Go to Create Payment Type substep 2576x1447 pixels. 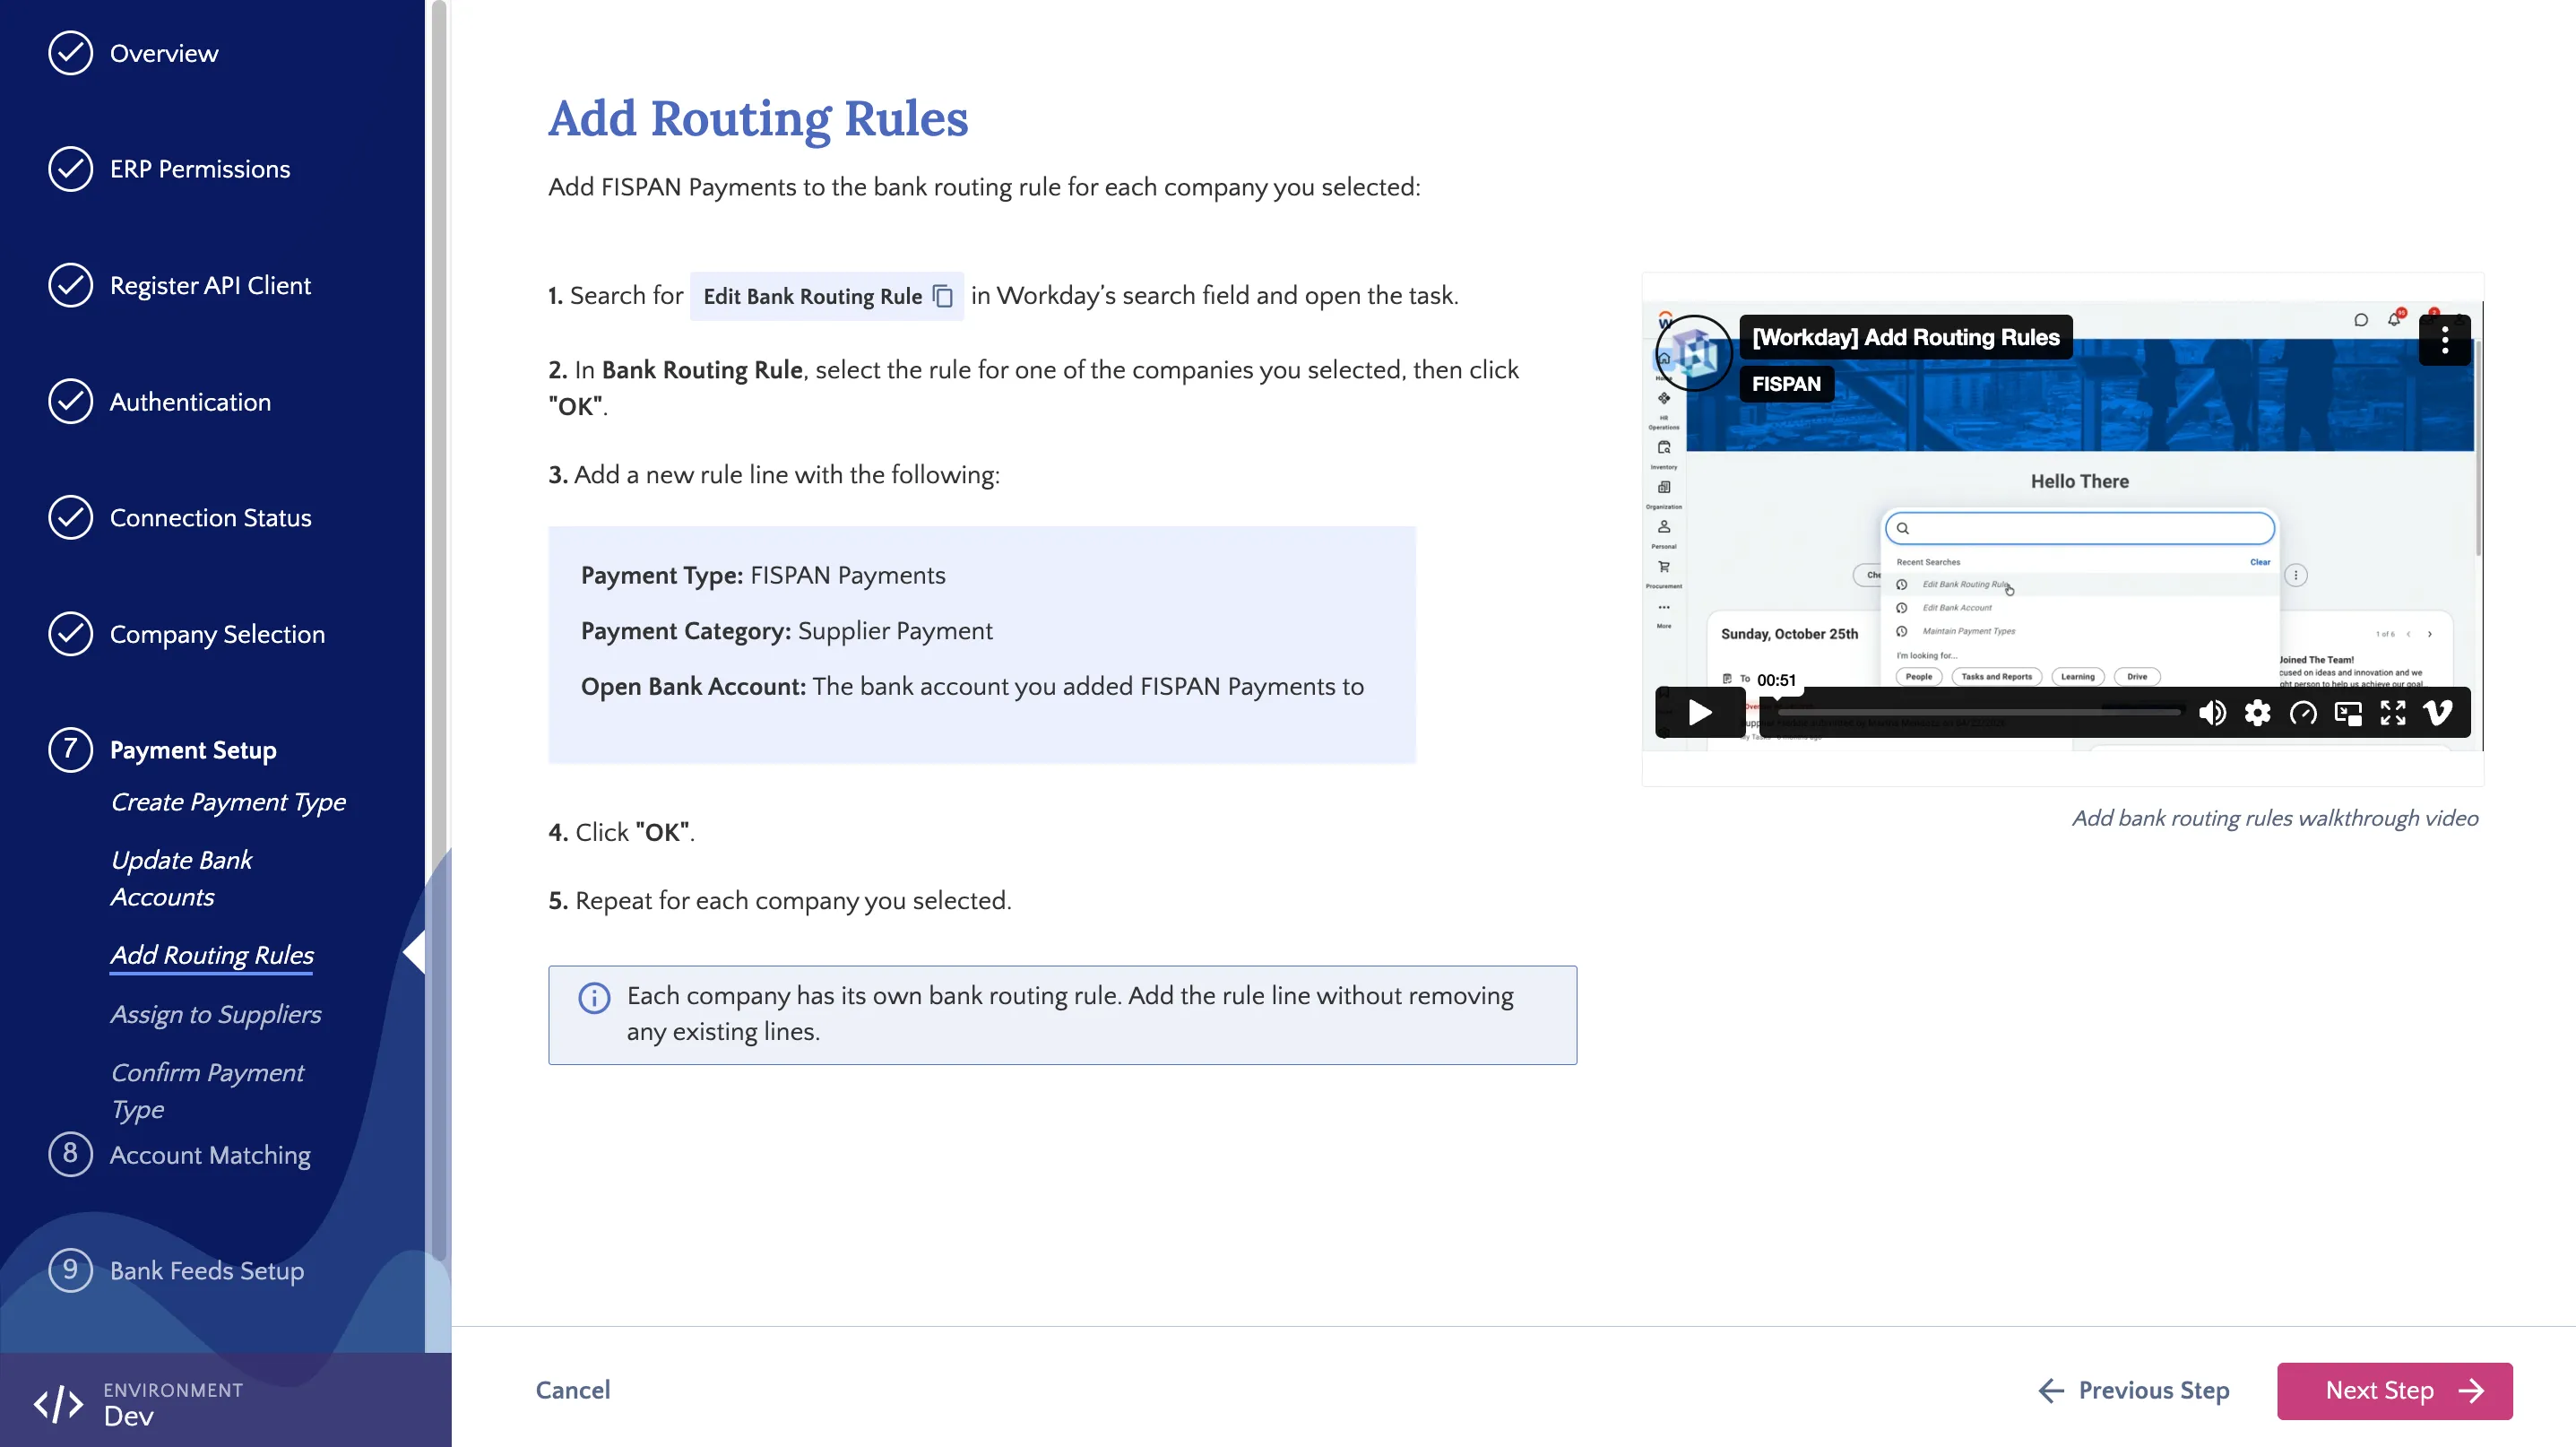click(228, 802)
